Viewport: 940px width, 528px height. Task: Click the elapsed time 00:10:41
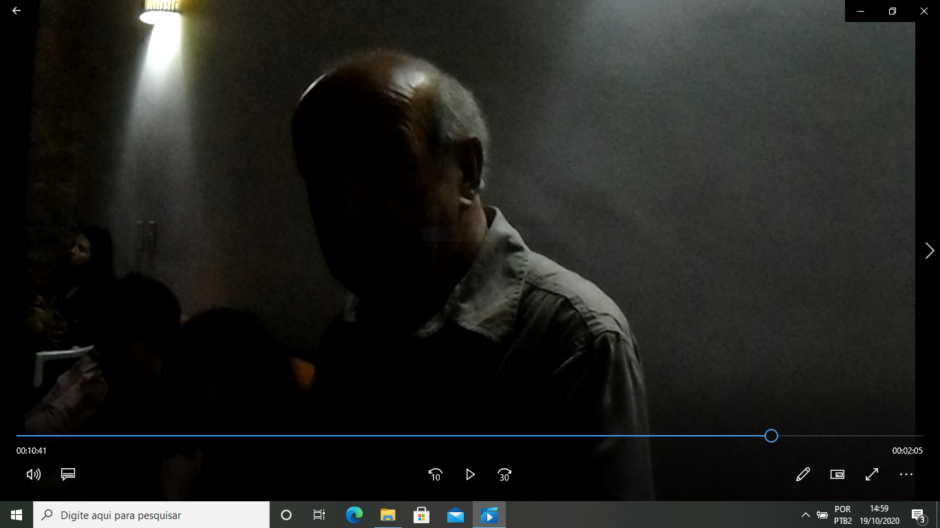pyautogui.click(x=31, y=451)
